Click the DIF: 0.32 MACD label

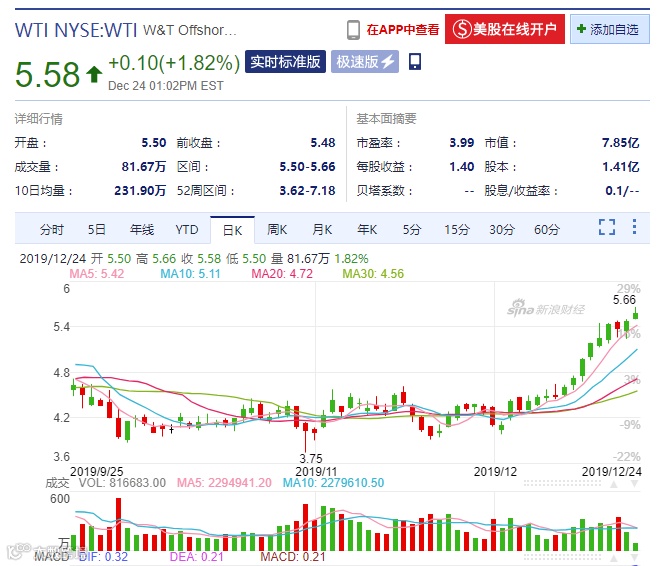tap(103, 557)
